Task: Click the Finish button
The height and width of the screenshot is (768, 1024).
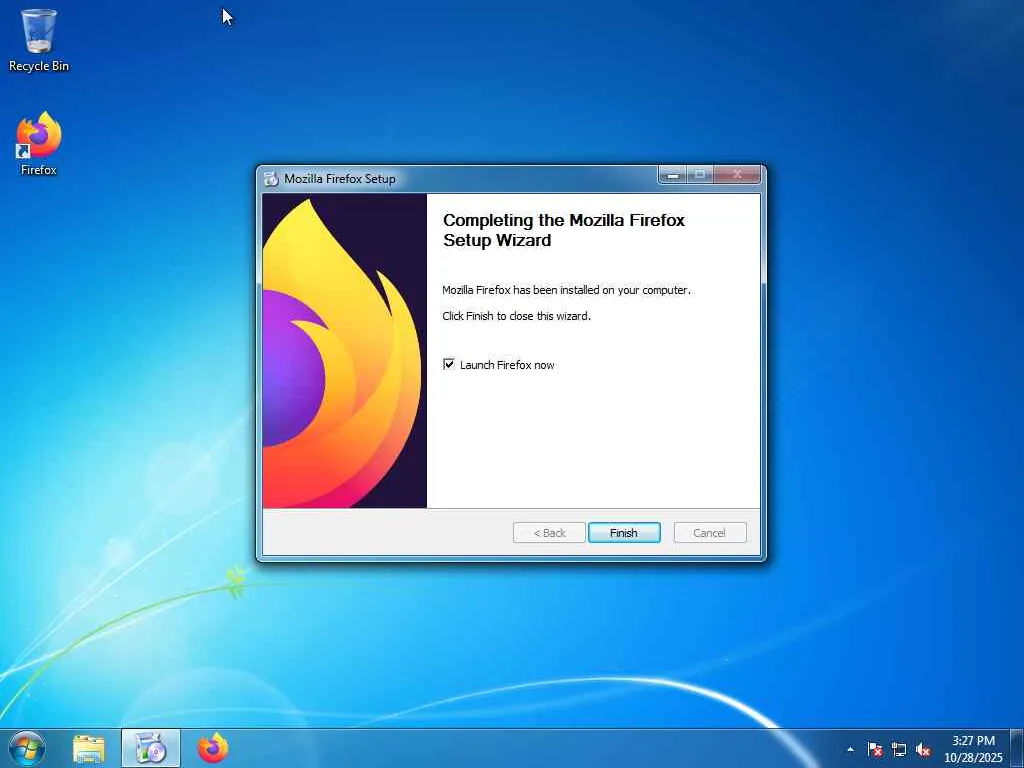Action: [624, 533]
